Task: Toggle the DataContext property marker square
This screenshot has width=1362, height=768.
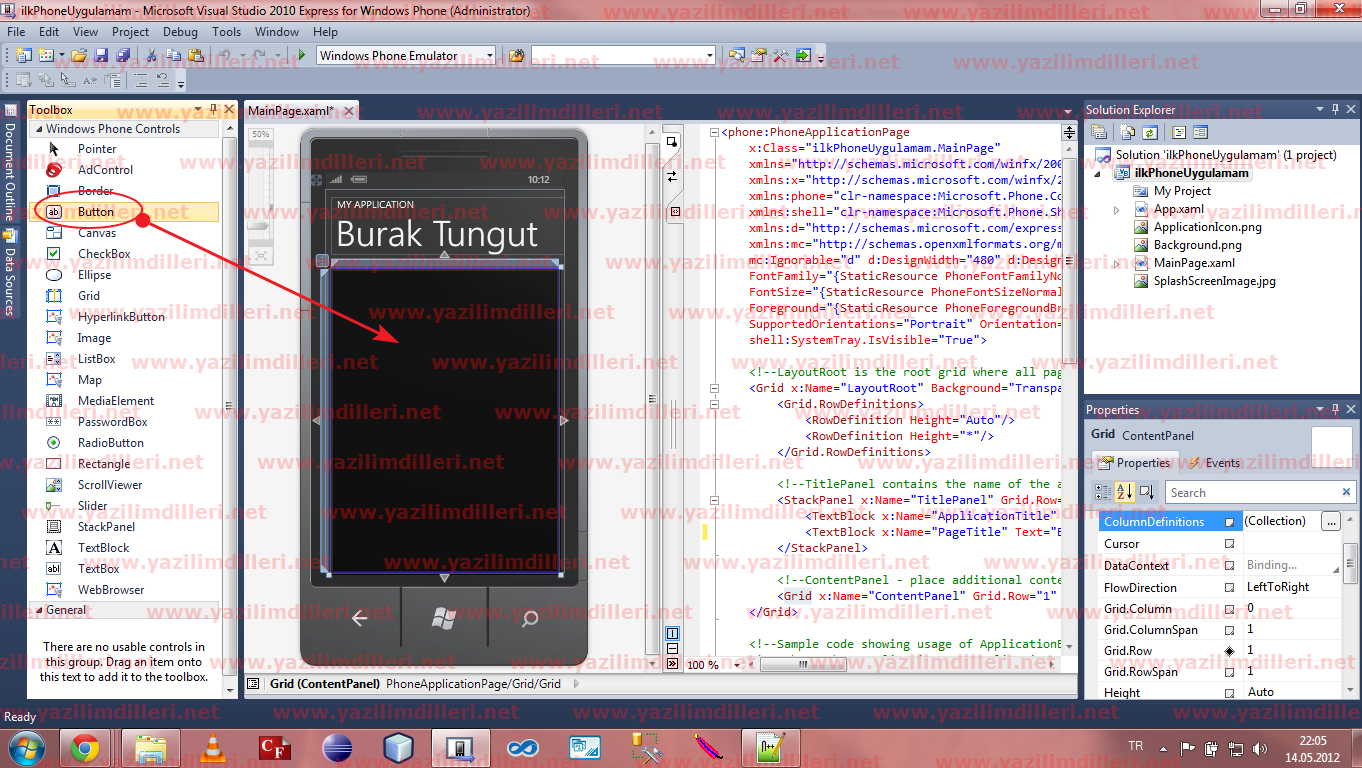Action: point(1229,566)
